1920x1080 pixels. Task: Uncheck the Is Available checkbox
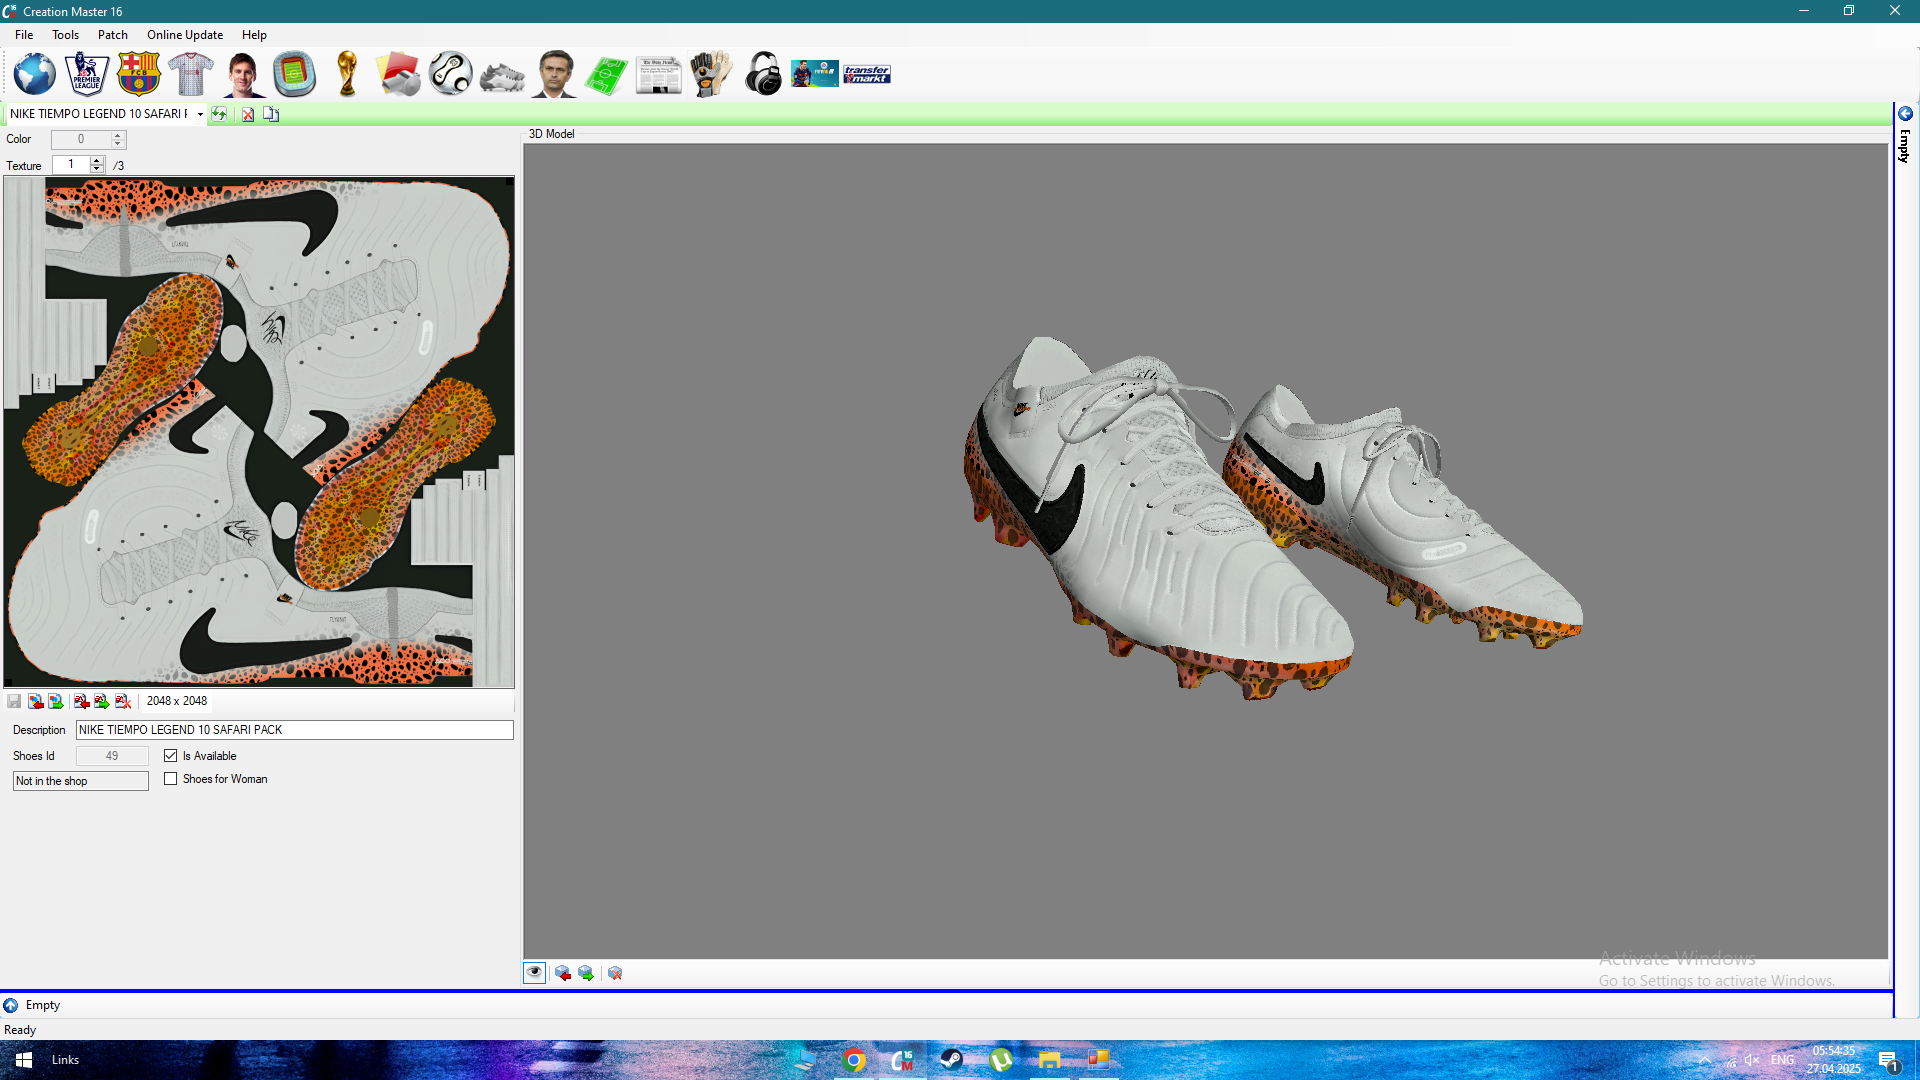pyautogui.click(x=171, y=756)
